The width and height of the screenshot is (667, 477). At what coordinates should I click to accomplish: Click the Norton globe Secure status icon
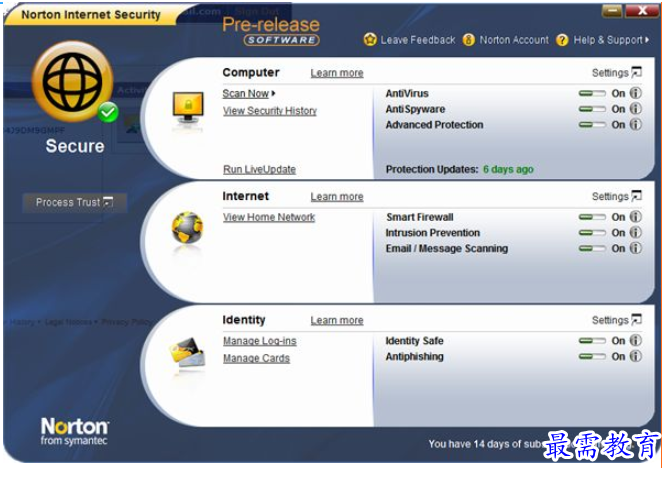click(74, 82)
